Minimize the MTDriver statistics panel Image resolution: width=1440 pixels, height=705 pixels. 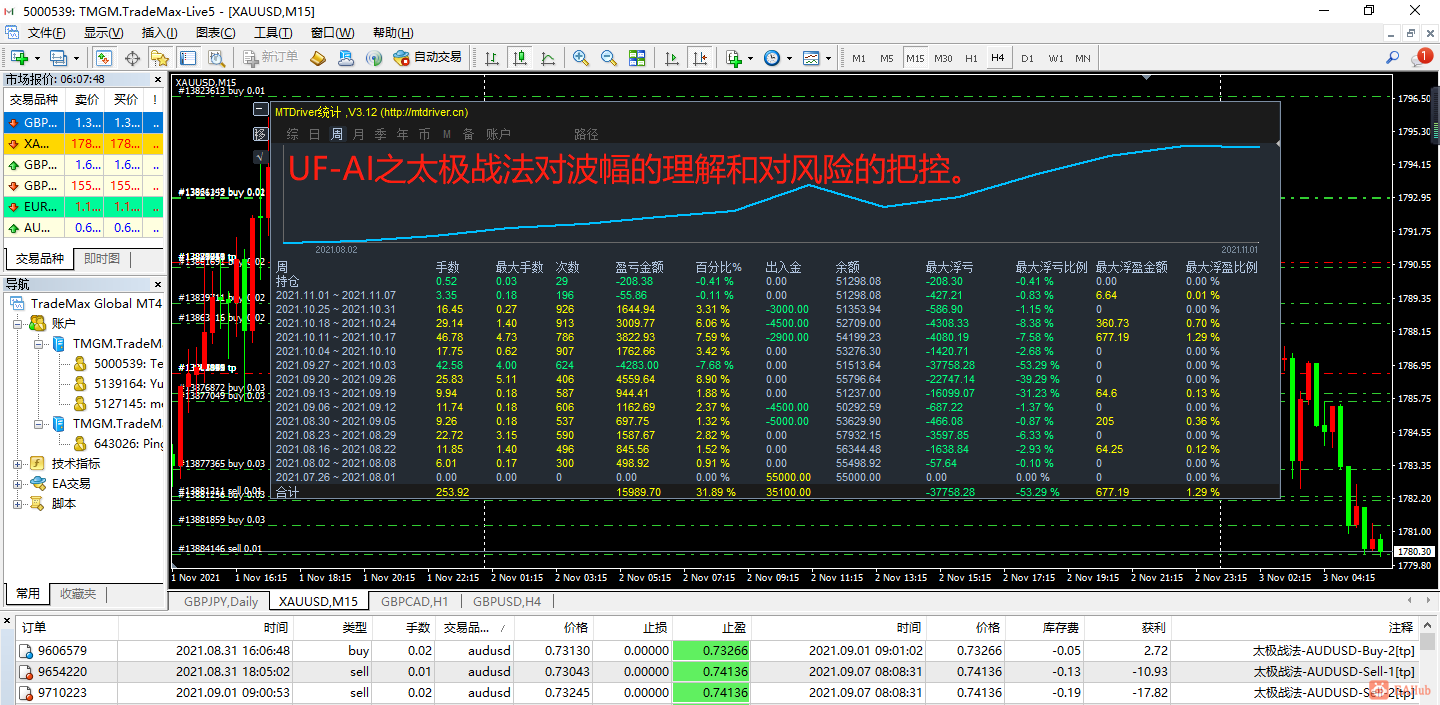coord(260,111)
